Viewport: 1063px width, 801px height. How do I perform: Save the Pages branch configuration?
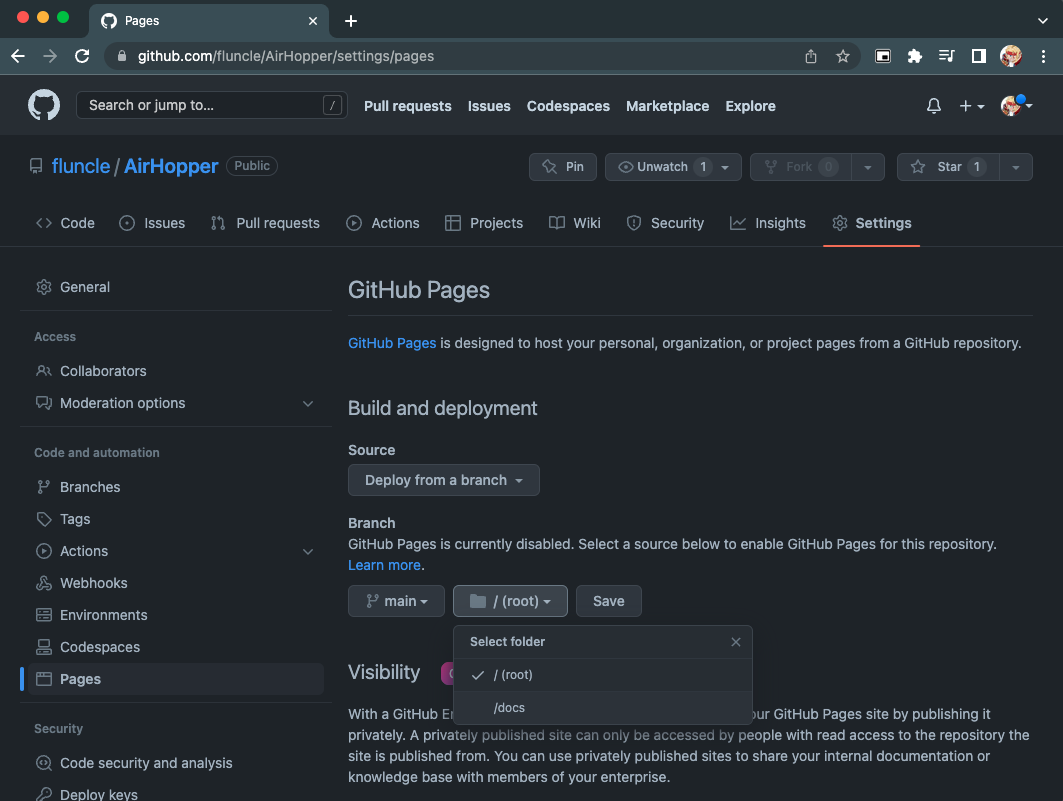coord(608,601)
